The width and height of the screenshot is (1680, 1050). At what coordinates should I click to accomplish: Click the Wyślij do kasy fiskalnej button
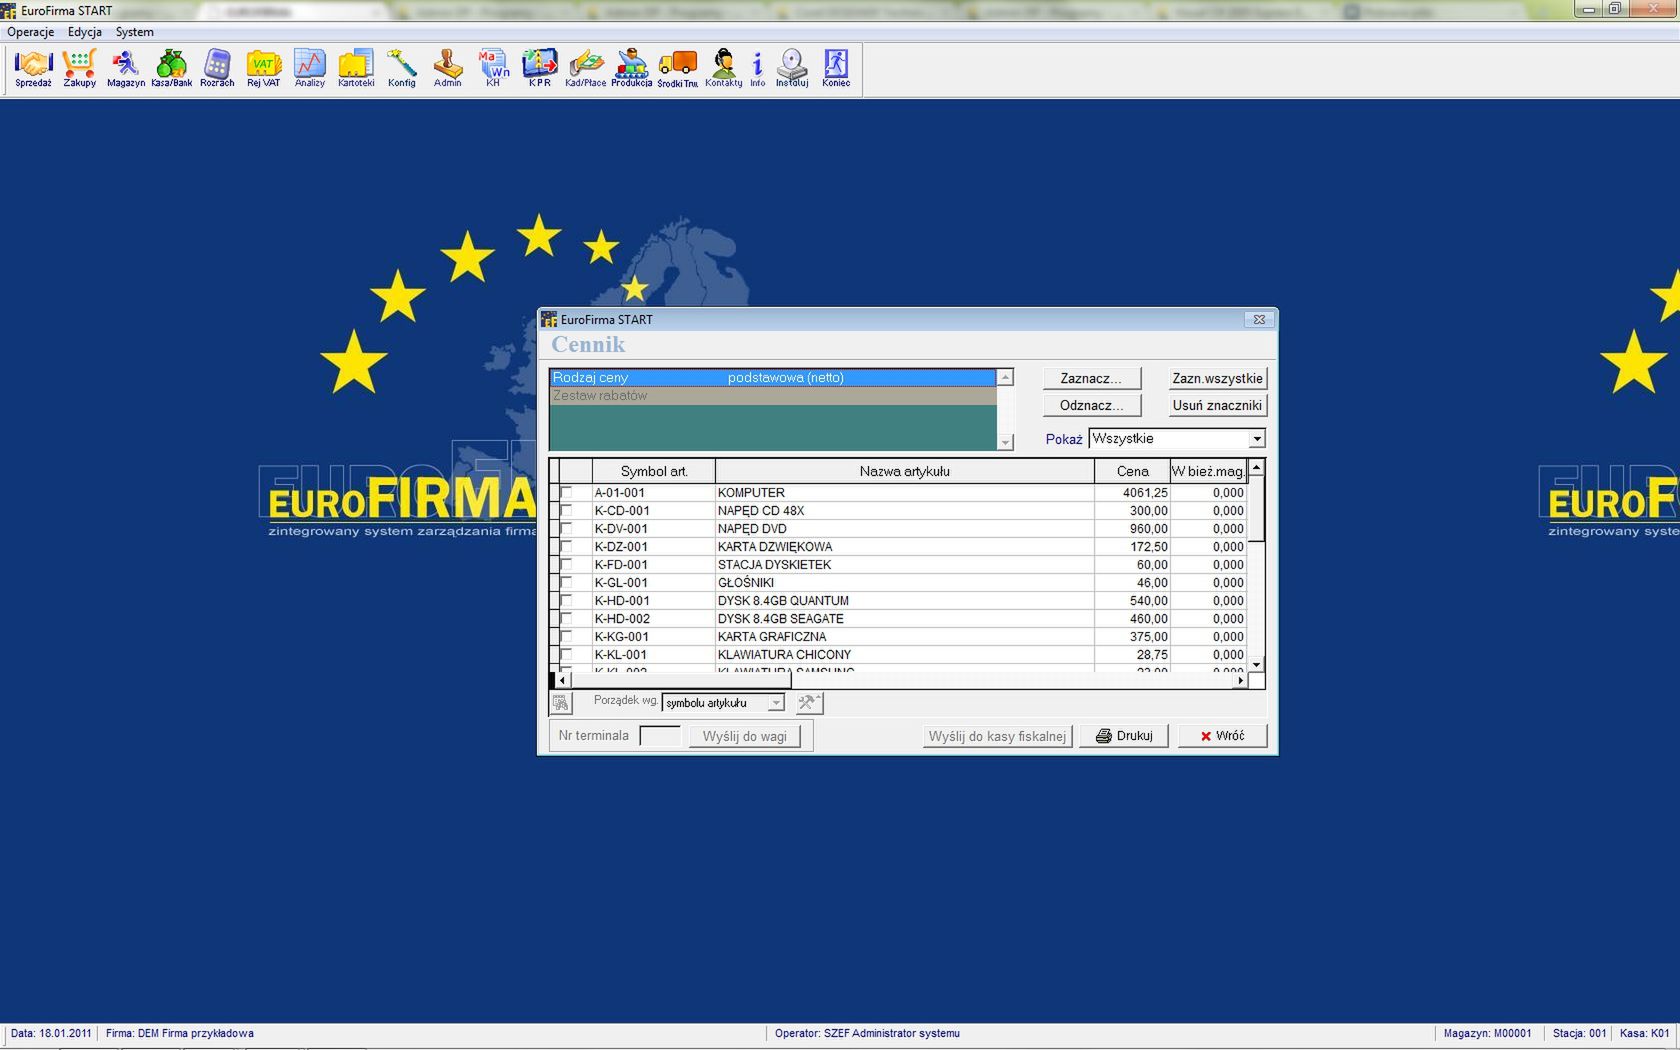coord(997,736)
